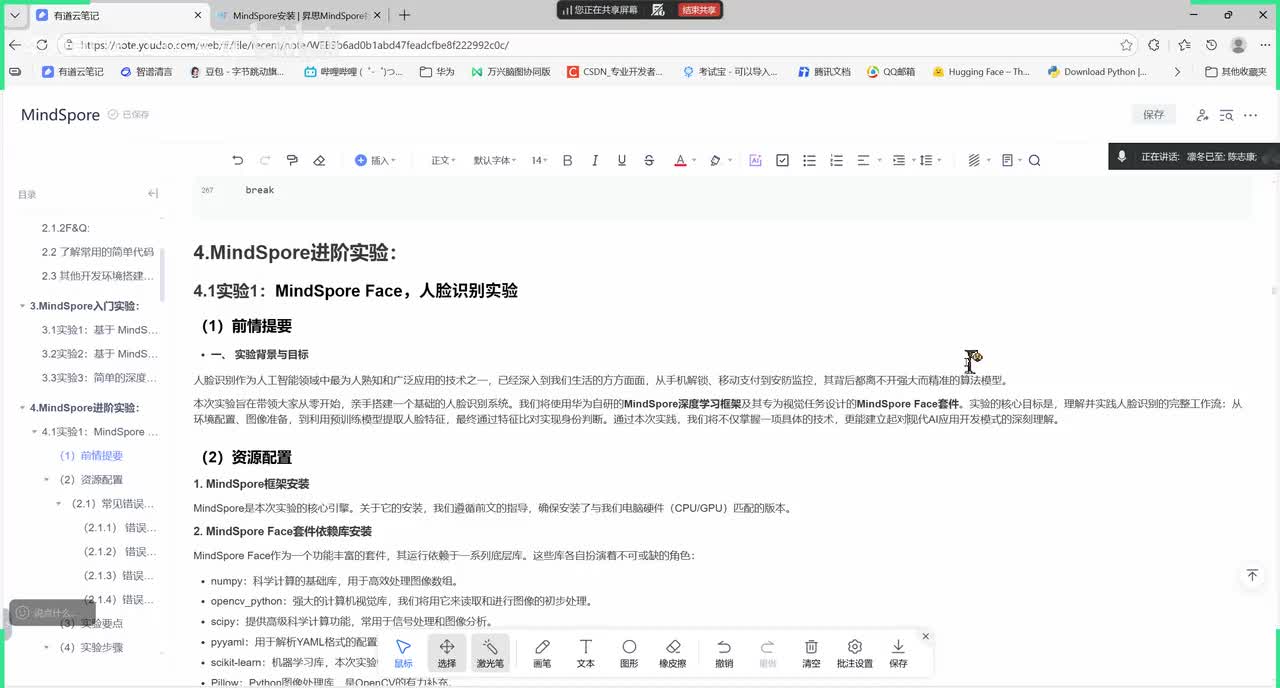The height and width of the screenshot is (688, 1280).
Task: Jump to 2.2 了解常用的简单代码
Action: [x=98, y=252]
